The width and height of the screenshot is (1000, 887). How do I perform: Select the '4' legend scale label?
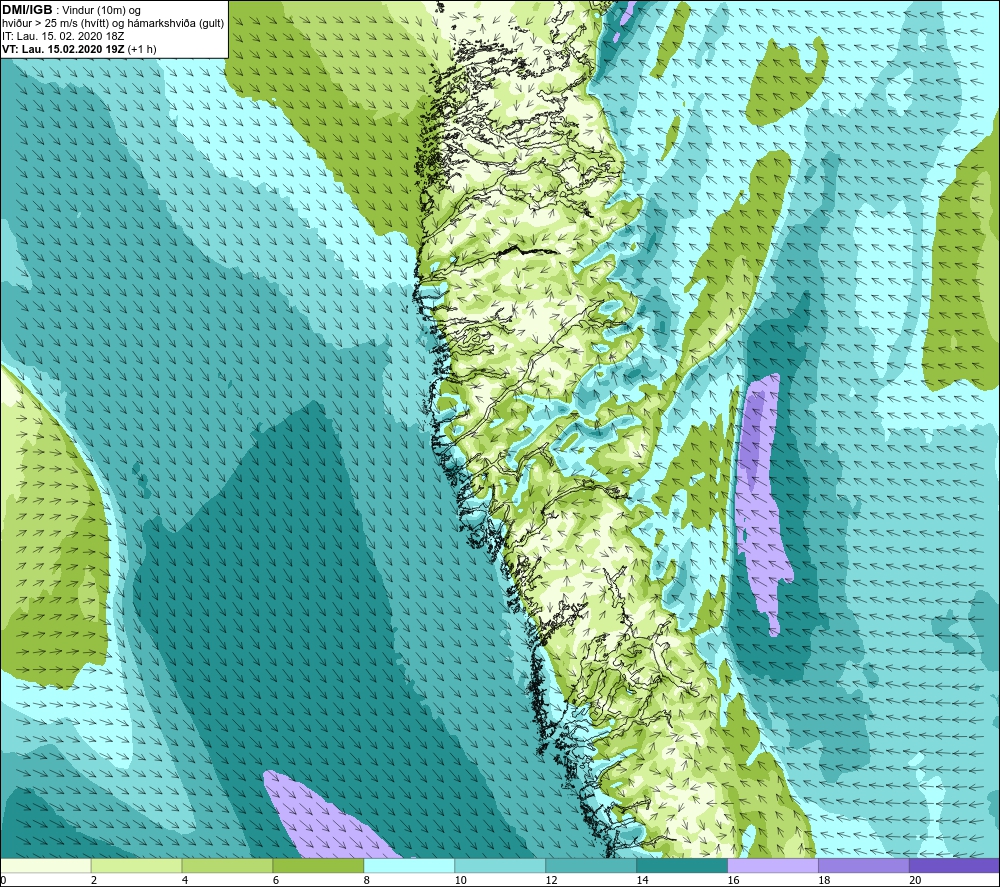click(x=185, y=880)
